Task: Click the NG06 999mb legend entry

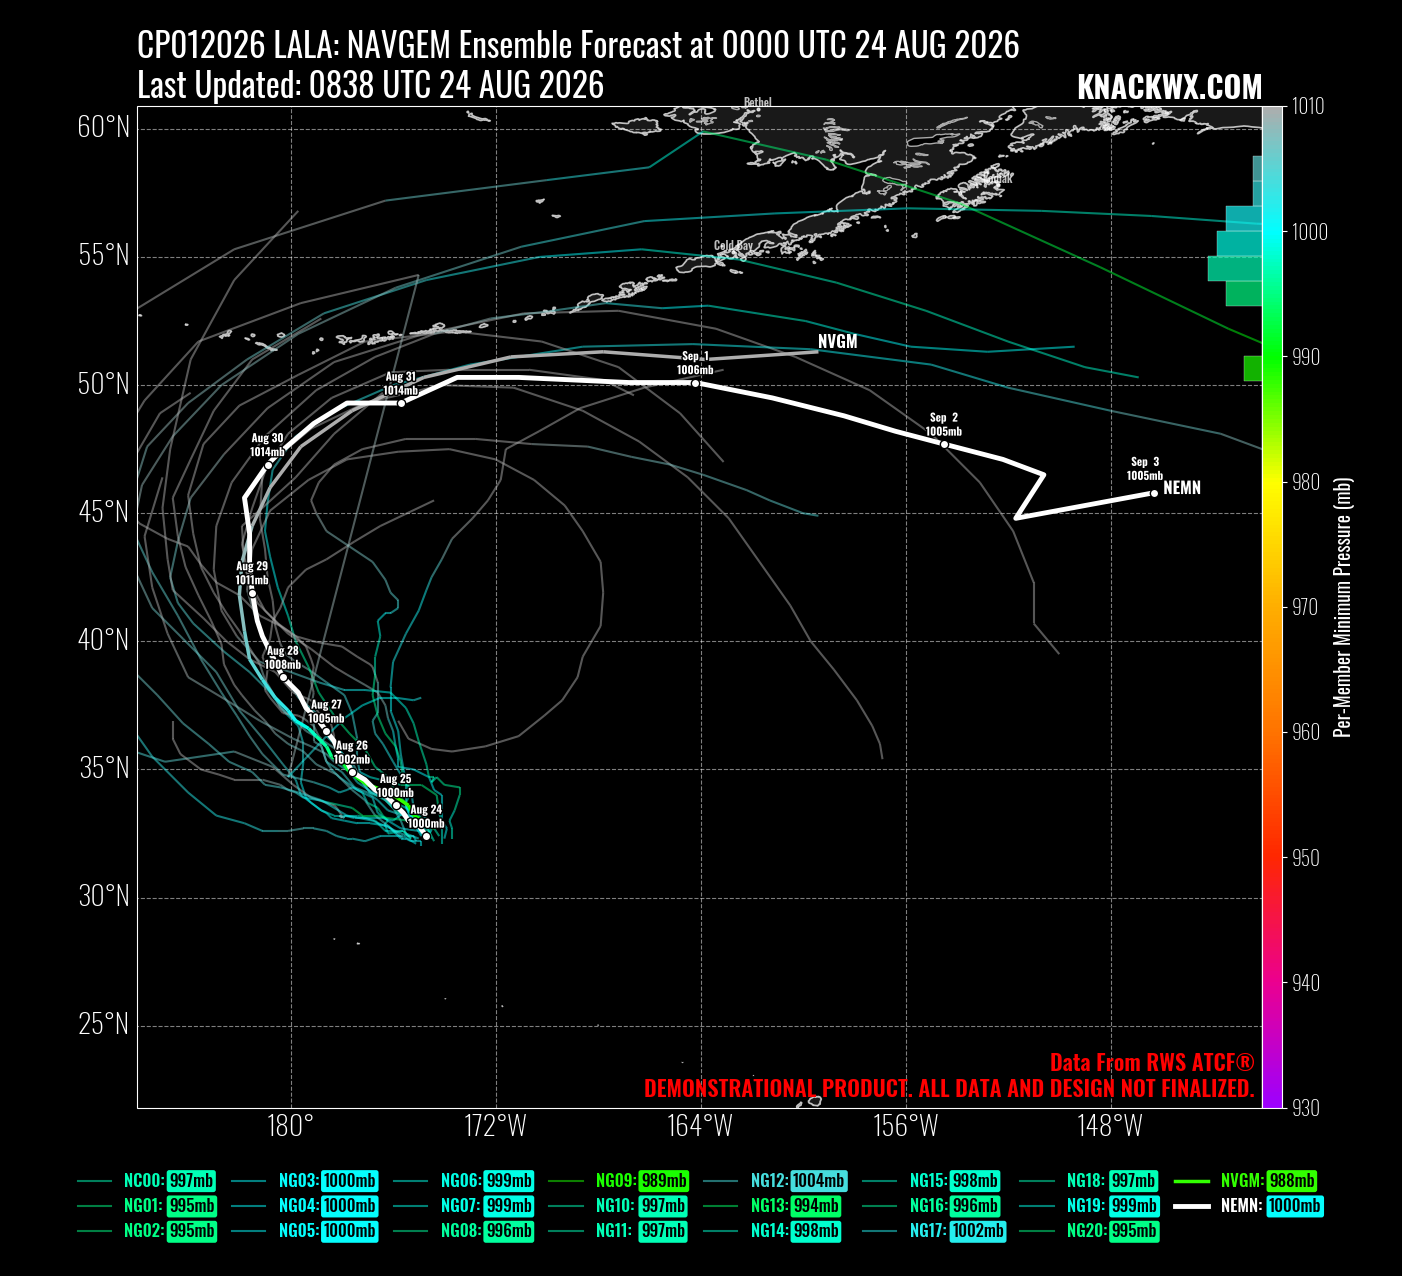Action: [464, 1181]
